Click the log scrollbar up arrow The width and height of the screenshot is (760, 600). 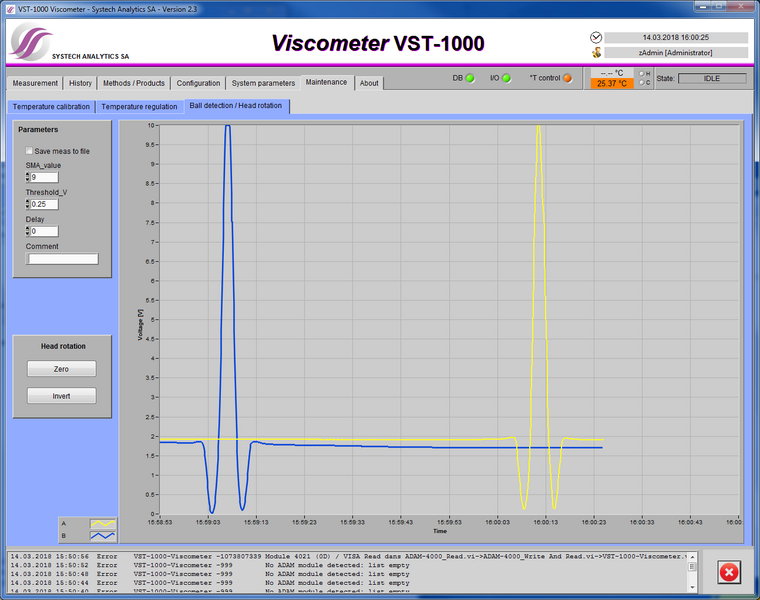coord(692,557)
